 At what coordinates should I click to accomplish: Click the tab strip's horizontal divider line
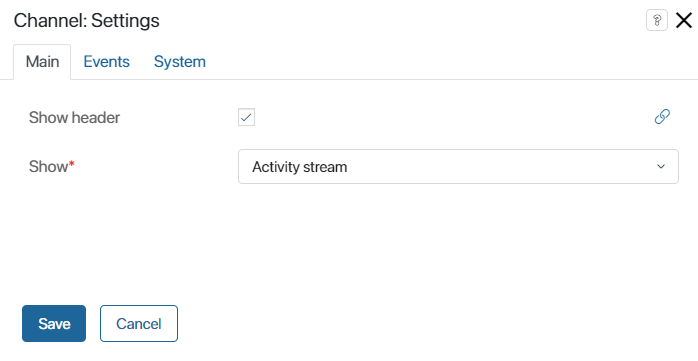[x=383, y=79]
